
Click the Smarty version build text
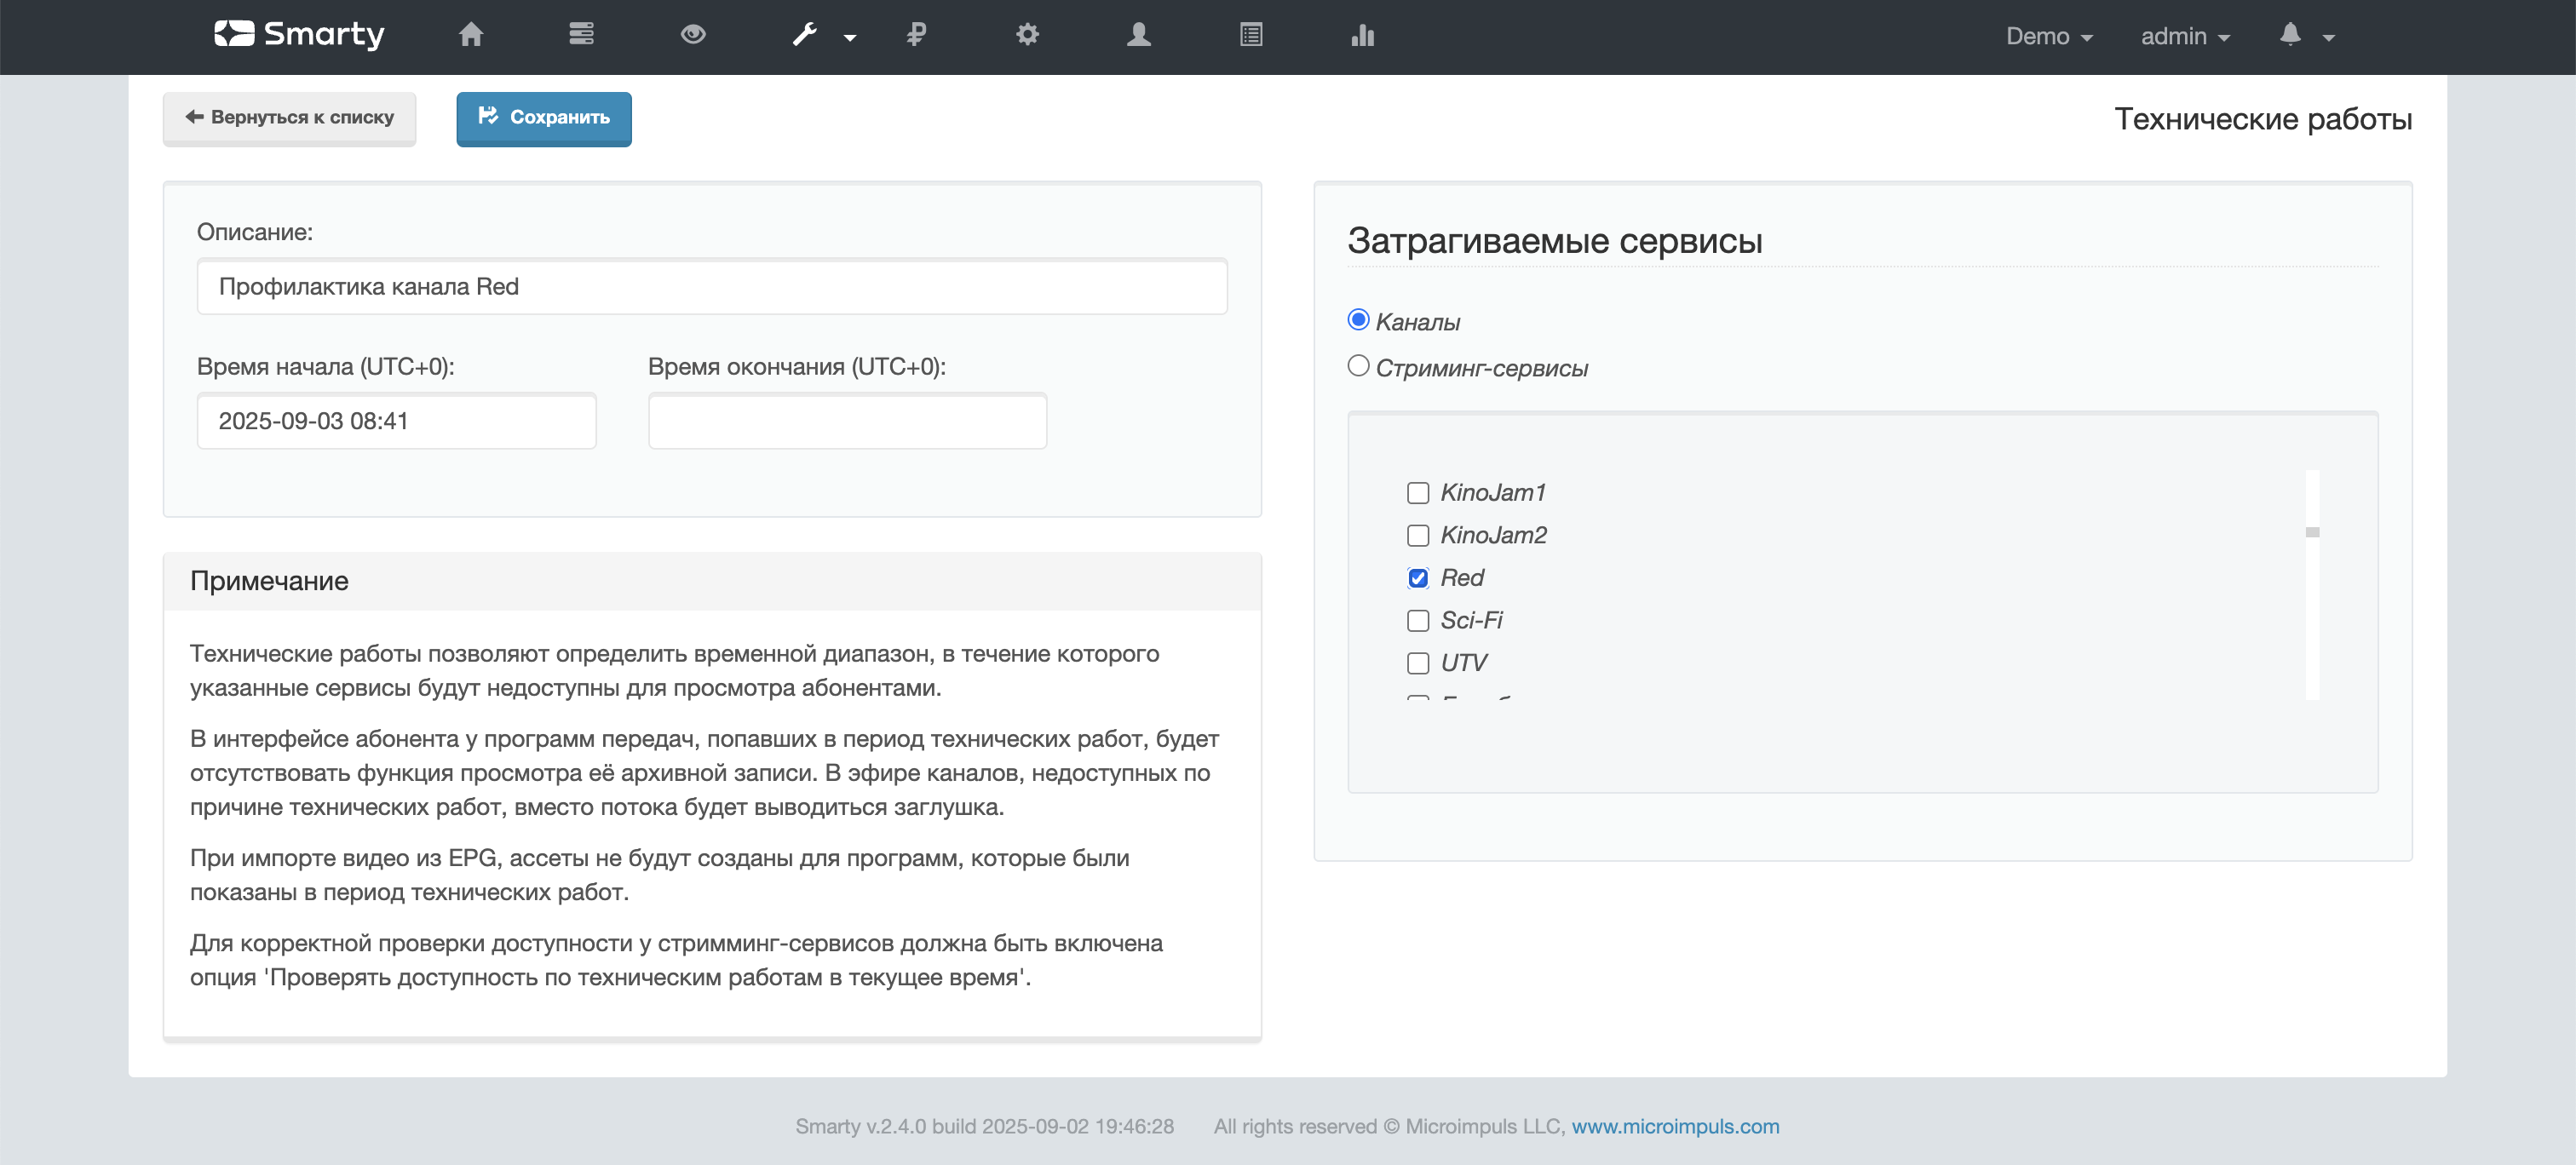(x=985, y=1126)
